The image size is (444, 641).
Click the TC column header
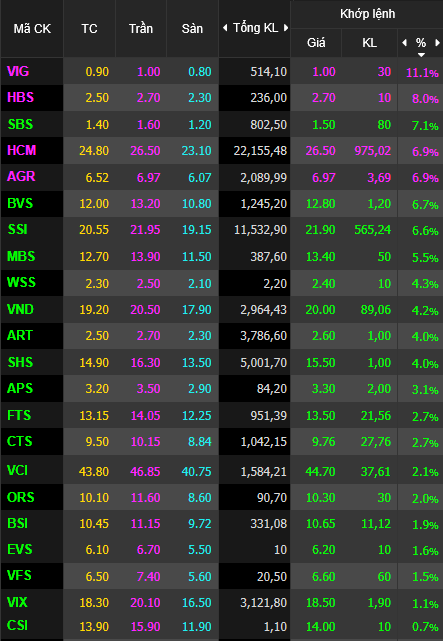coord(89,29)
